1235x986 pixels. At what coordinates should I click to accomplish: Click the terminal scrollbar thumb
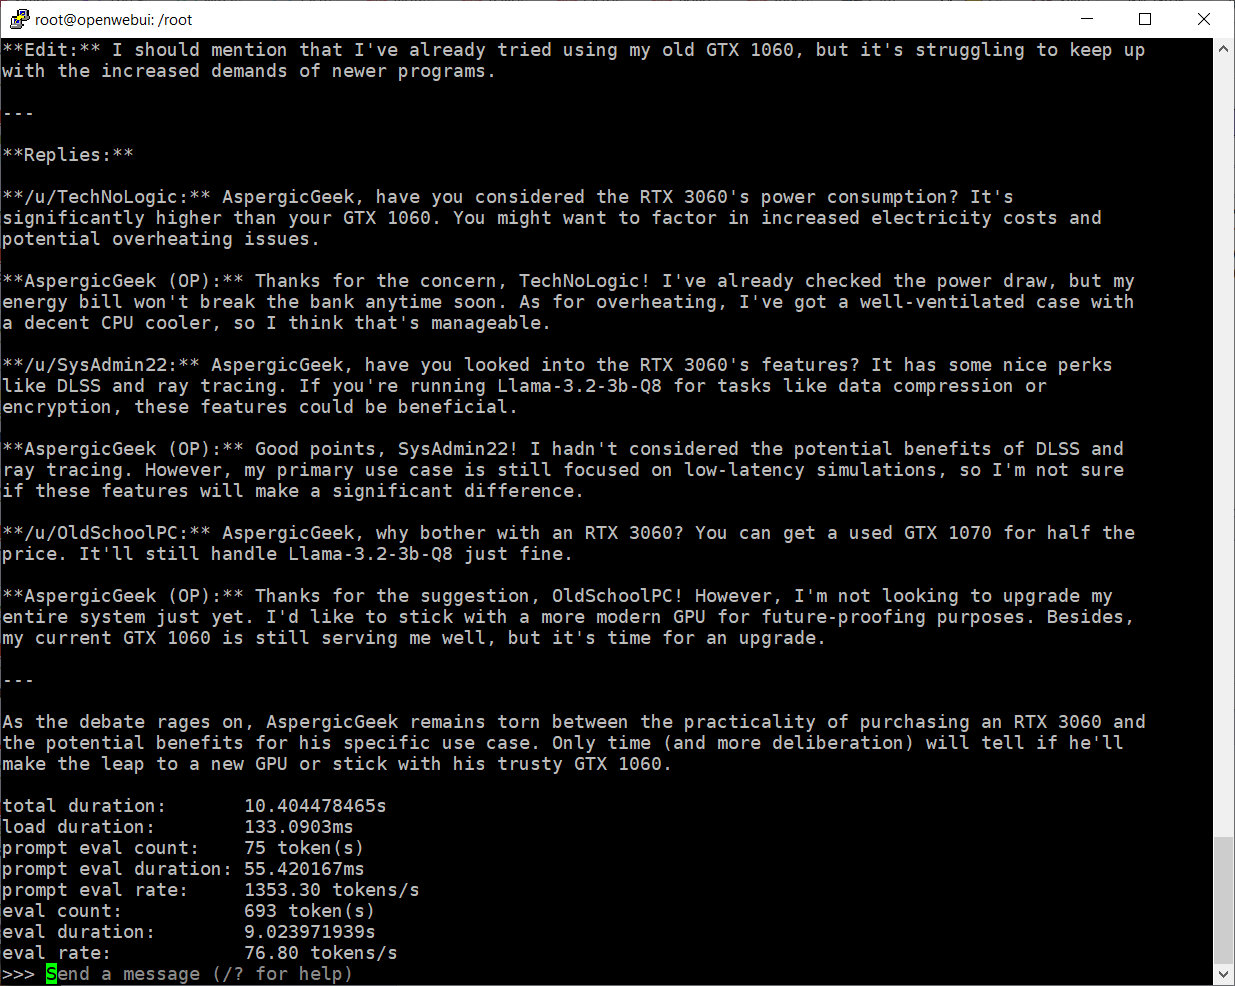click(x=1223, y=899)
